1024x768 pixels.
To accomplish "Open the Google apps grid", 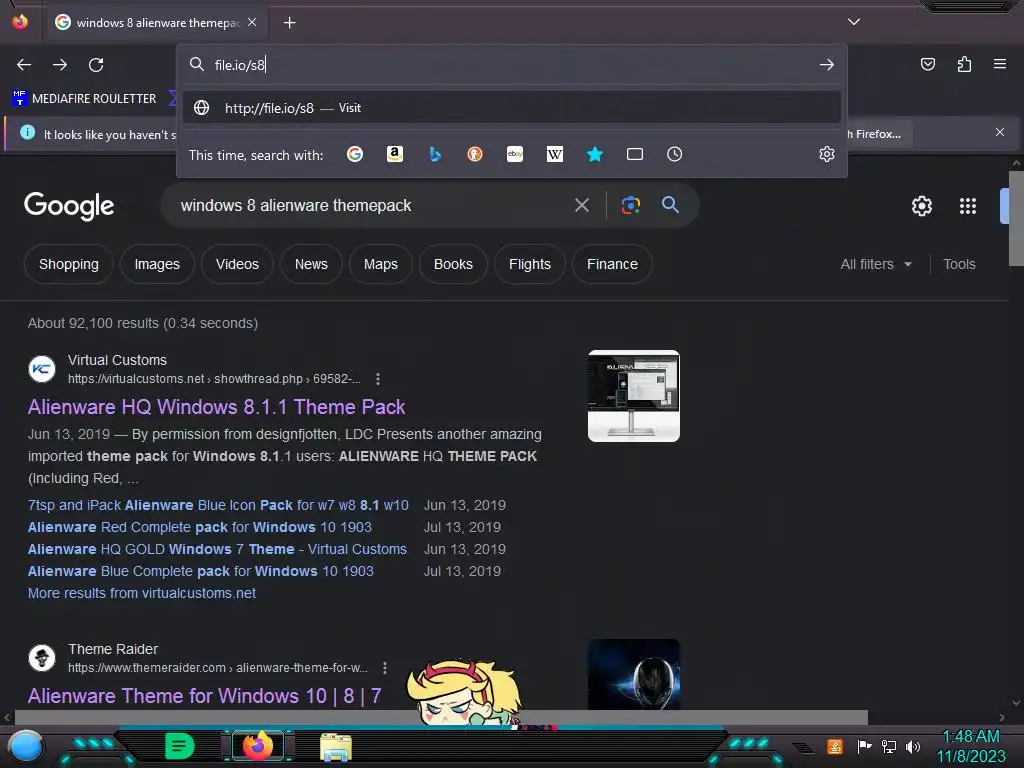I will coord(968,206).
